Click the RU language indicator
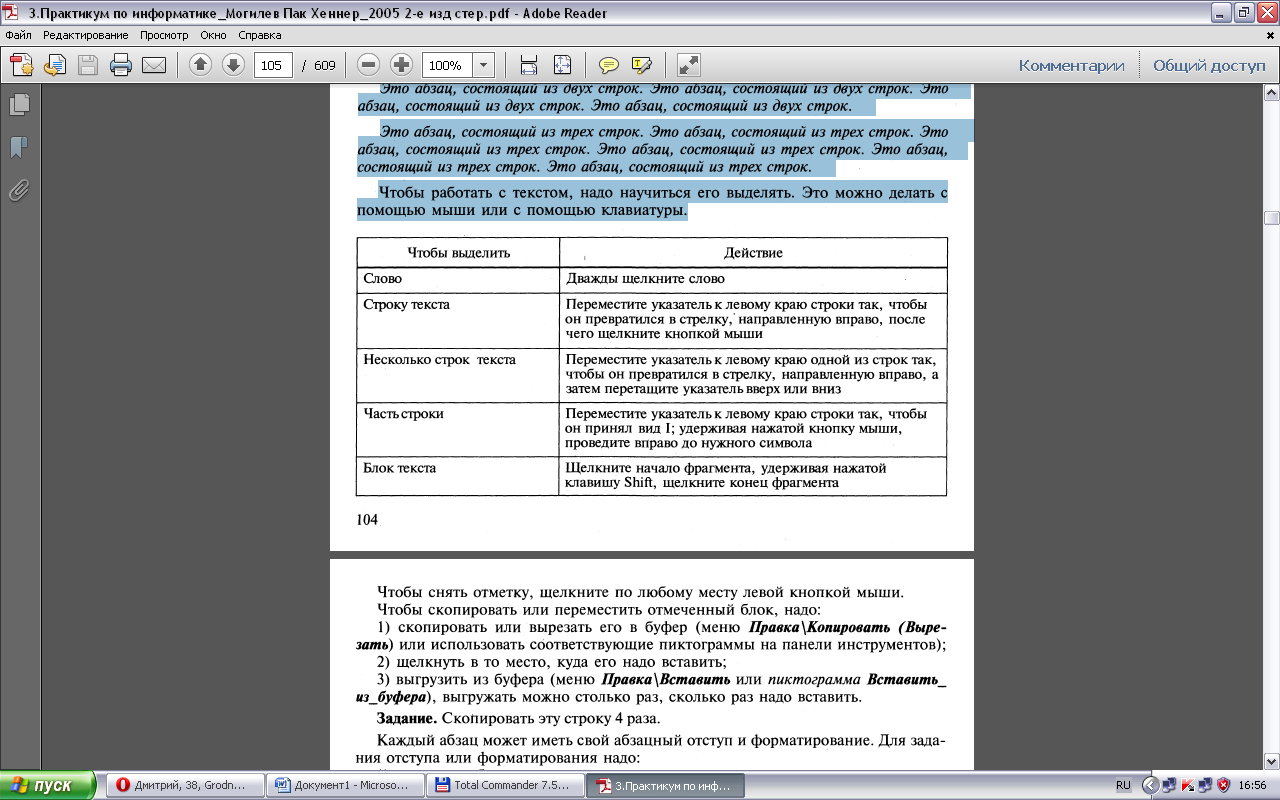This screenshot has width=1280, height=800. tap(1122, 785)
